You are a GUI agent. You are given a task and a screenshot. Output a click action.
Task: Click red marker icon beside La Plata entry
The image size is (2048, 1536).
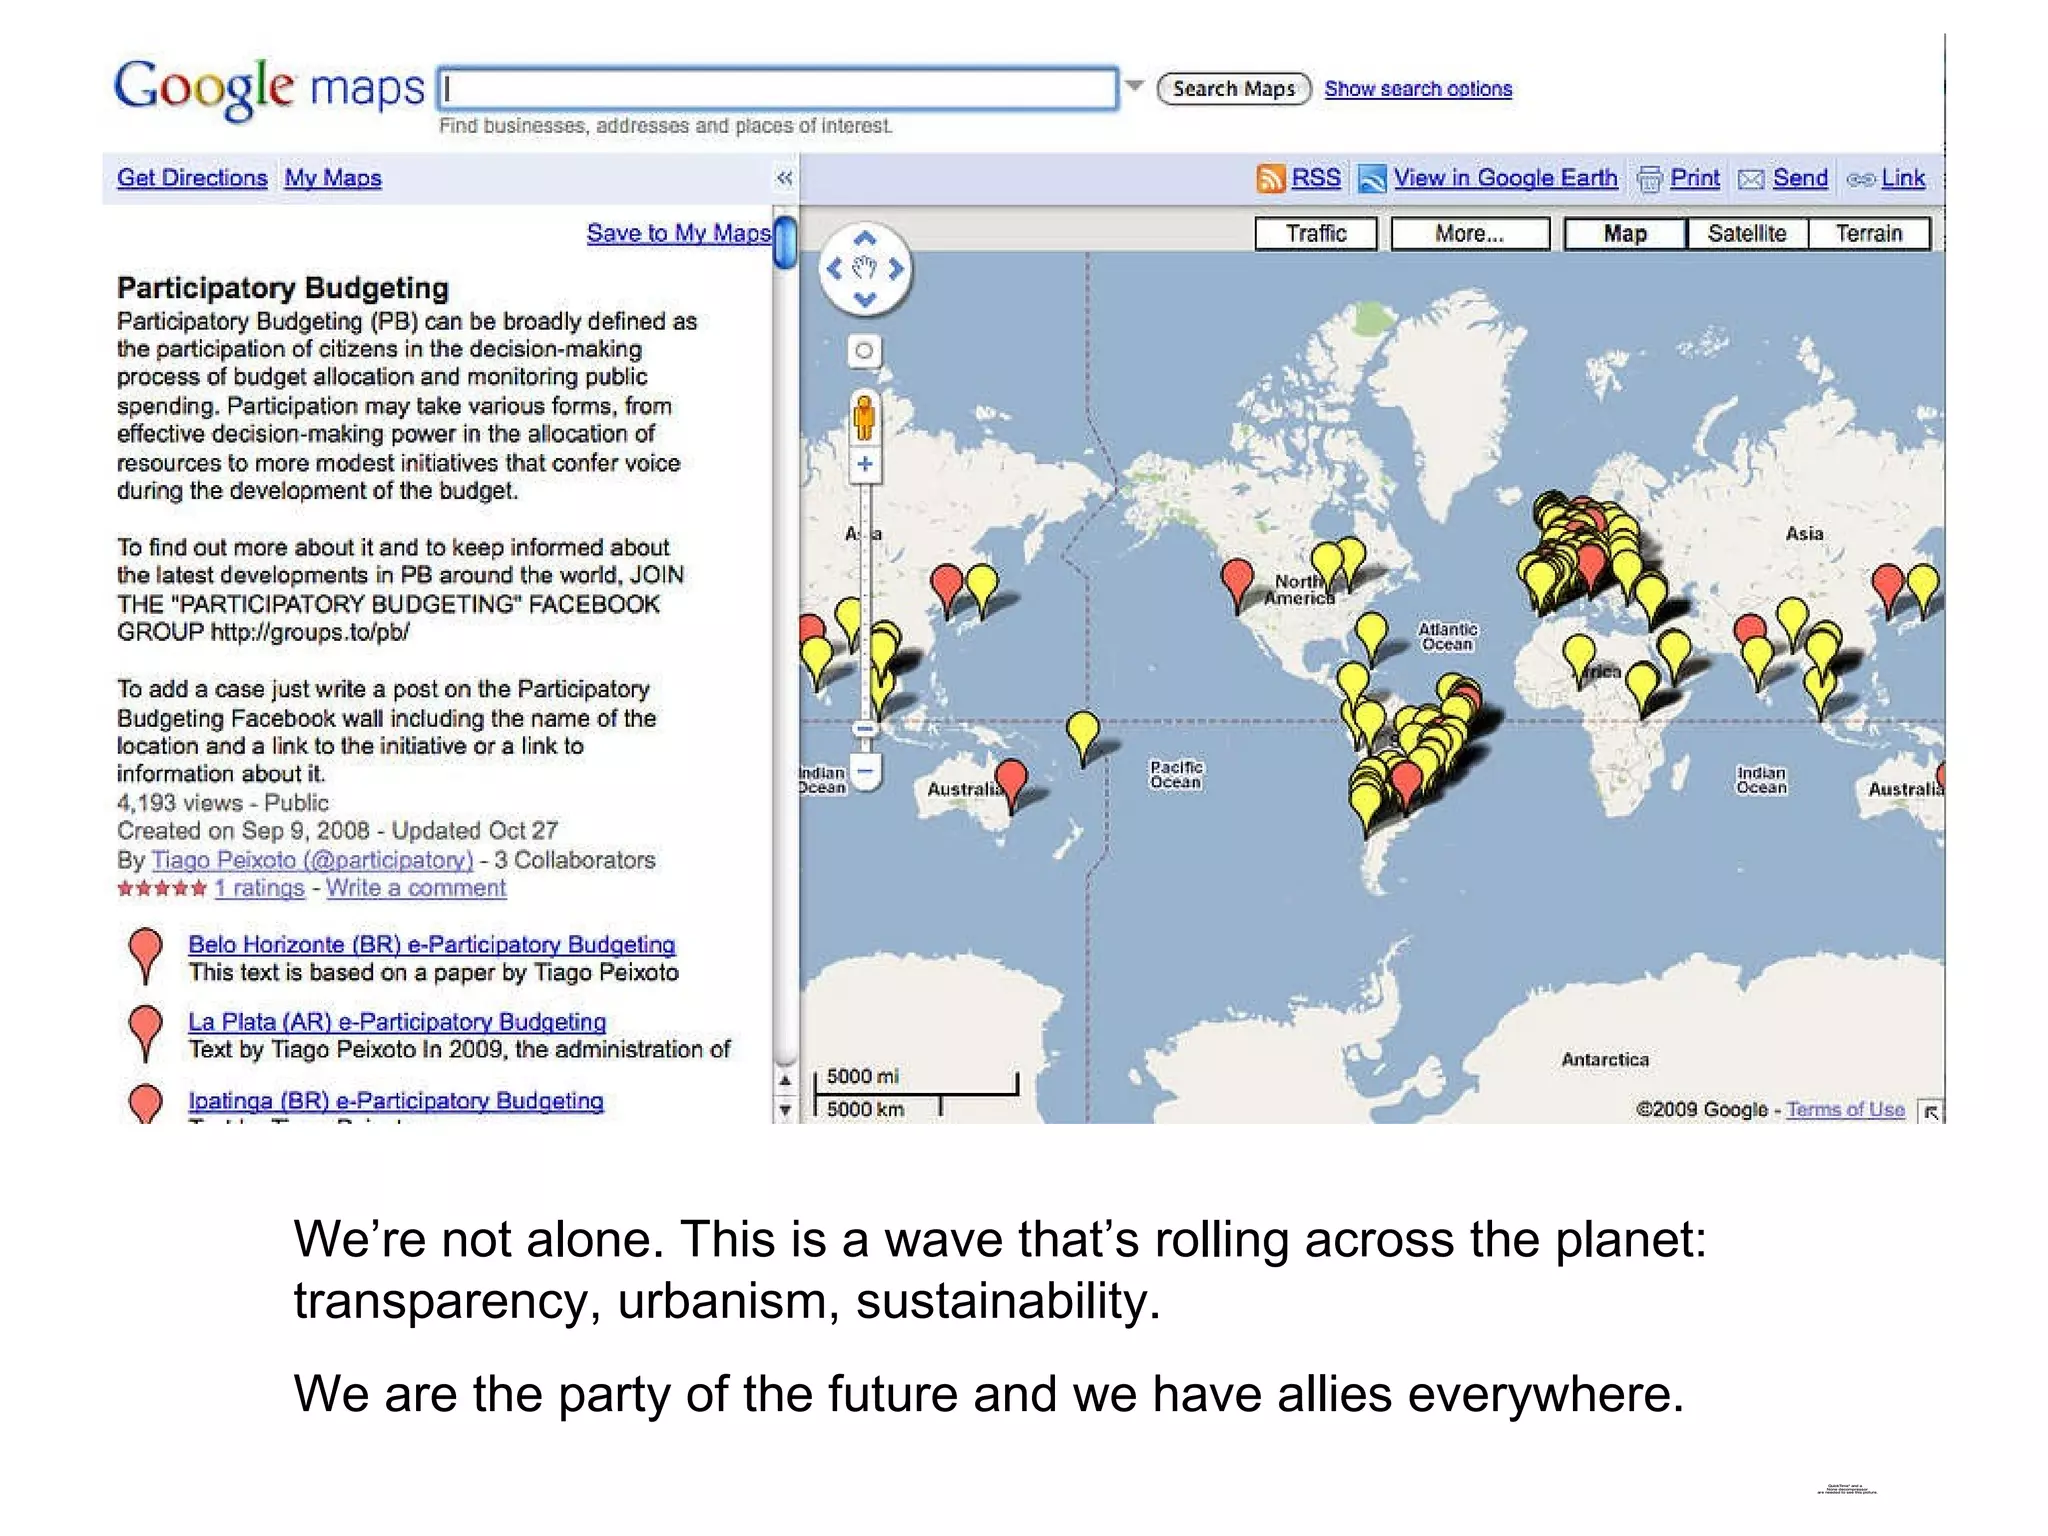146,1033
